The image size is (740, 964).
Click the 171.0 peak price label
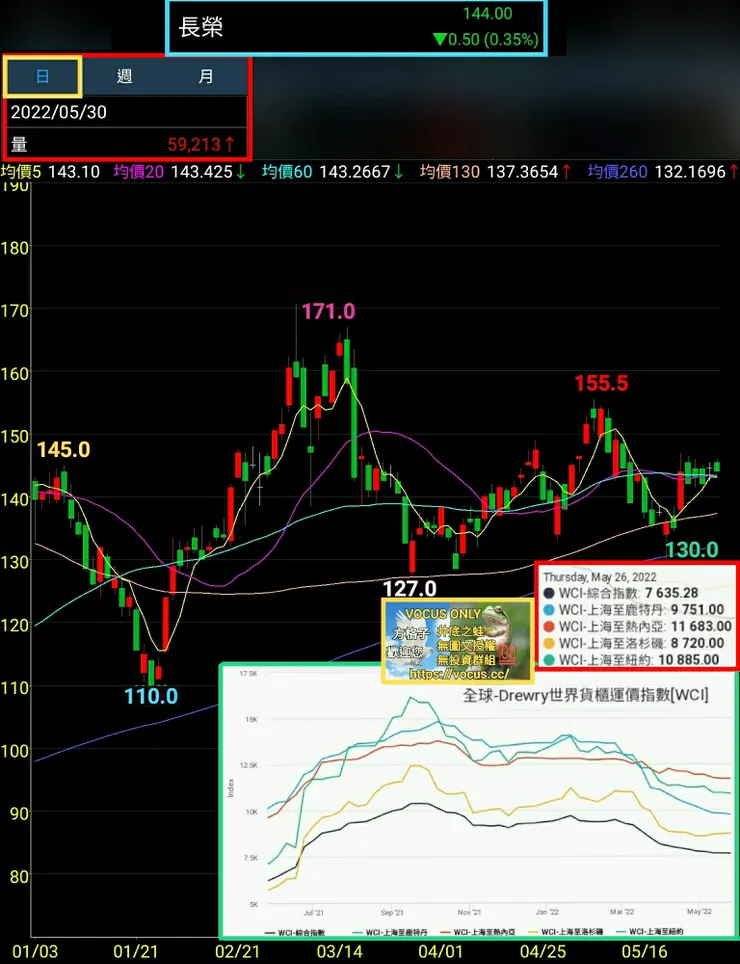pos(328,312)
